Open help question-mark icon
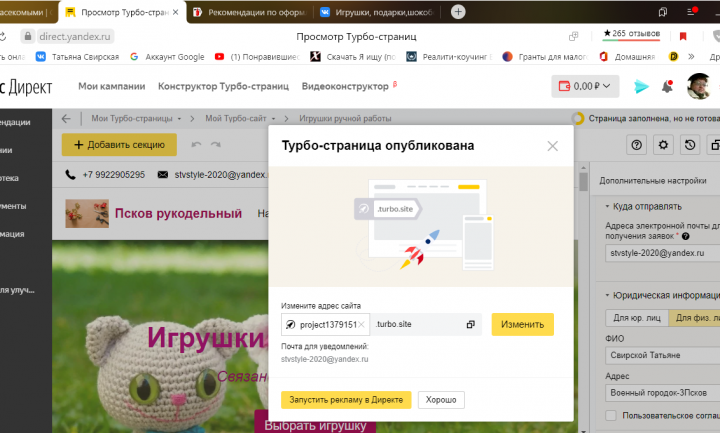 [x=636, y=145]
